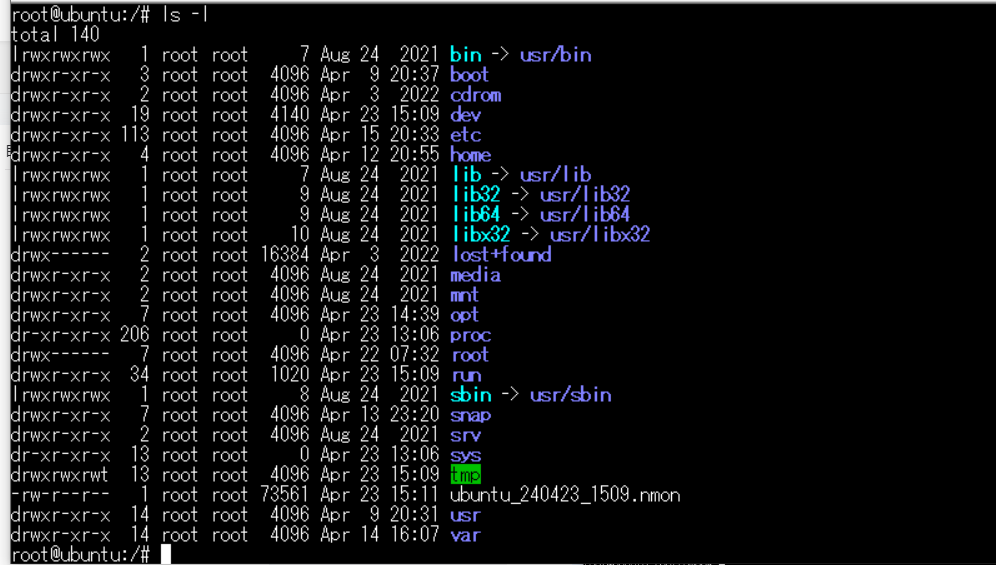996x565 pixels.
Task: Click the 'lib' symlink name
Action: click(x=467, y=175)
